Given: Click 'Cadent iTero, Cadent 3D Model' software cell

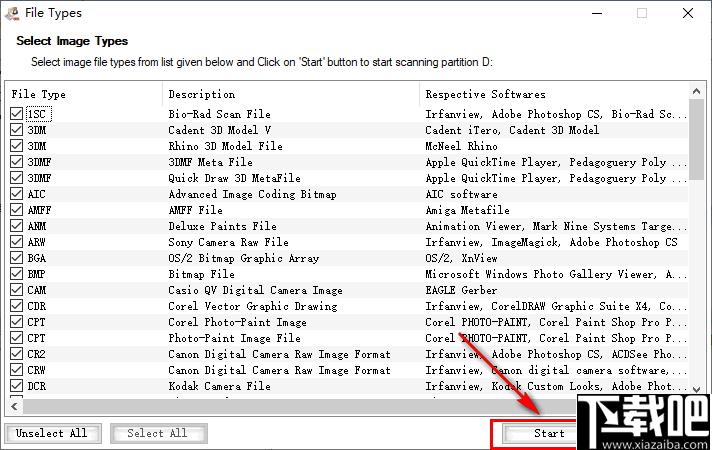Looking at the screenshot, I should pos(512,130).
